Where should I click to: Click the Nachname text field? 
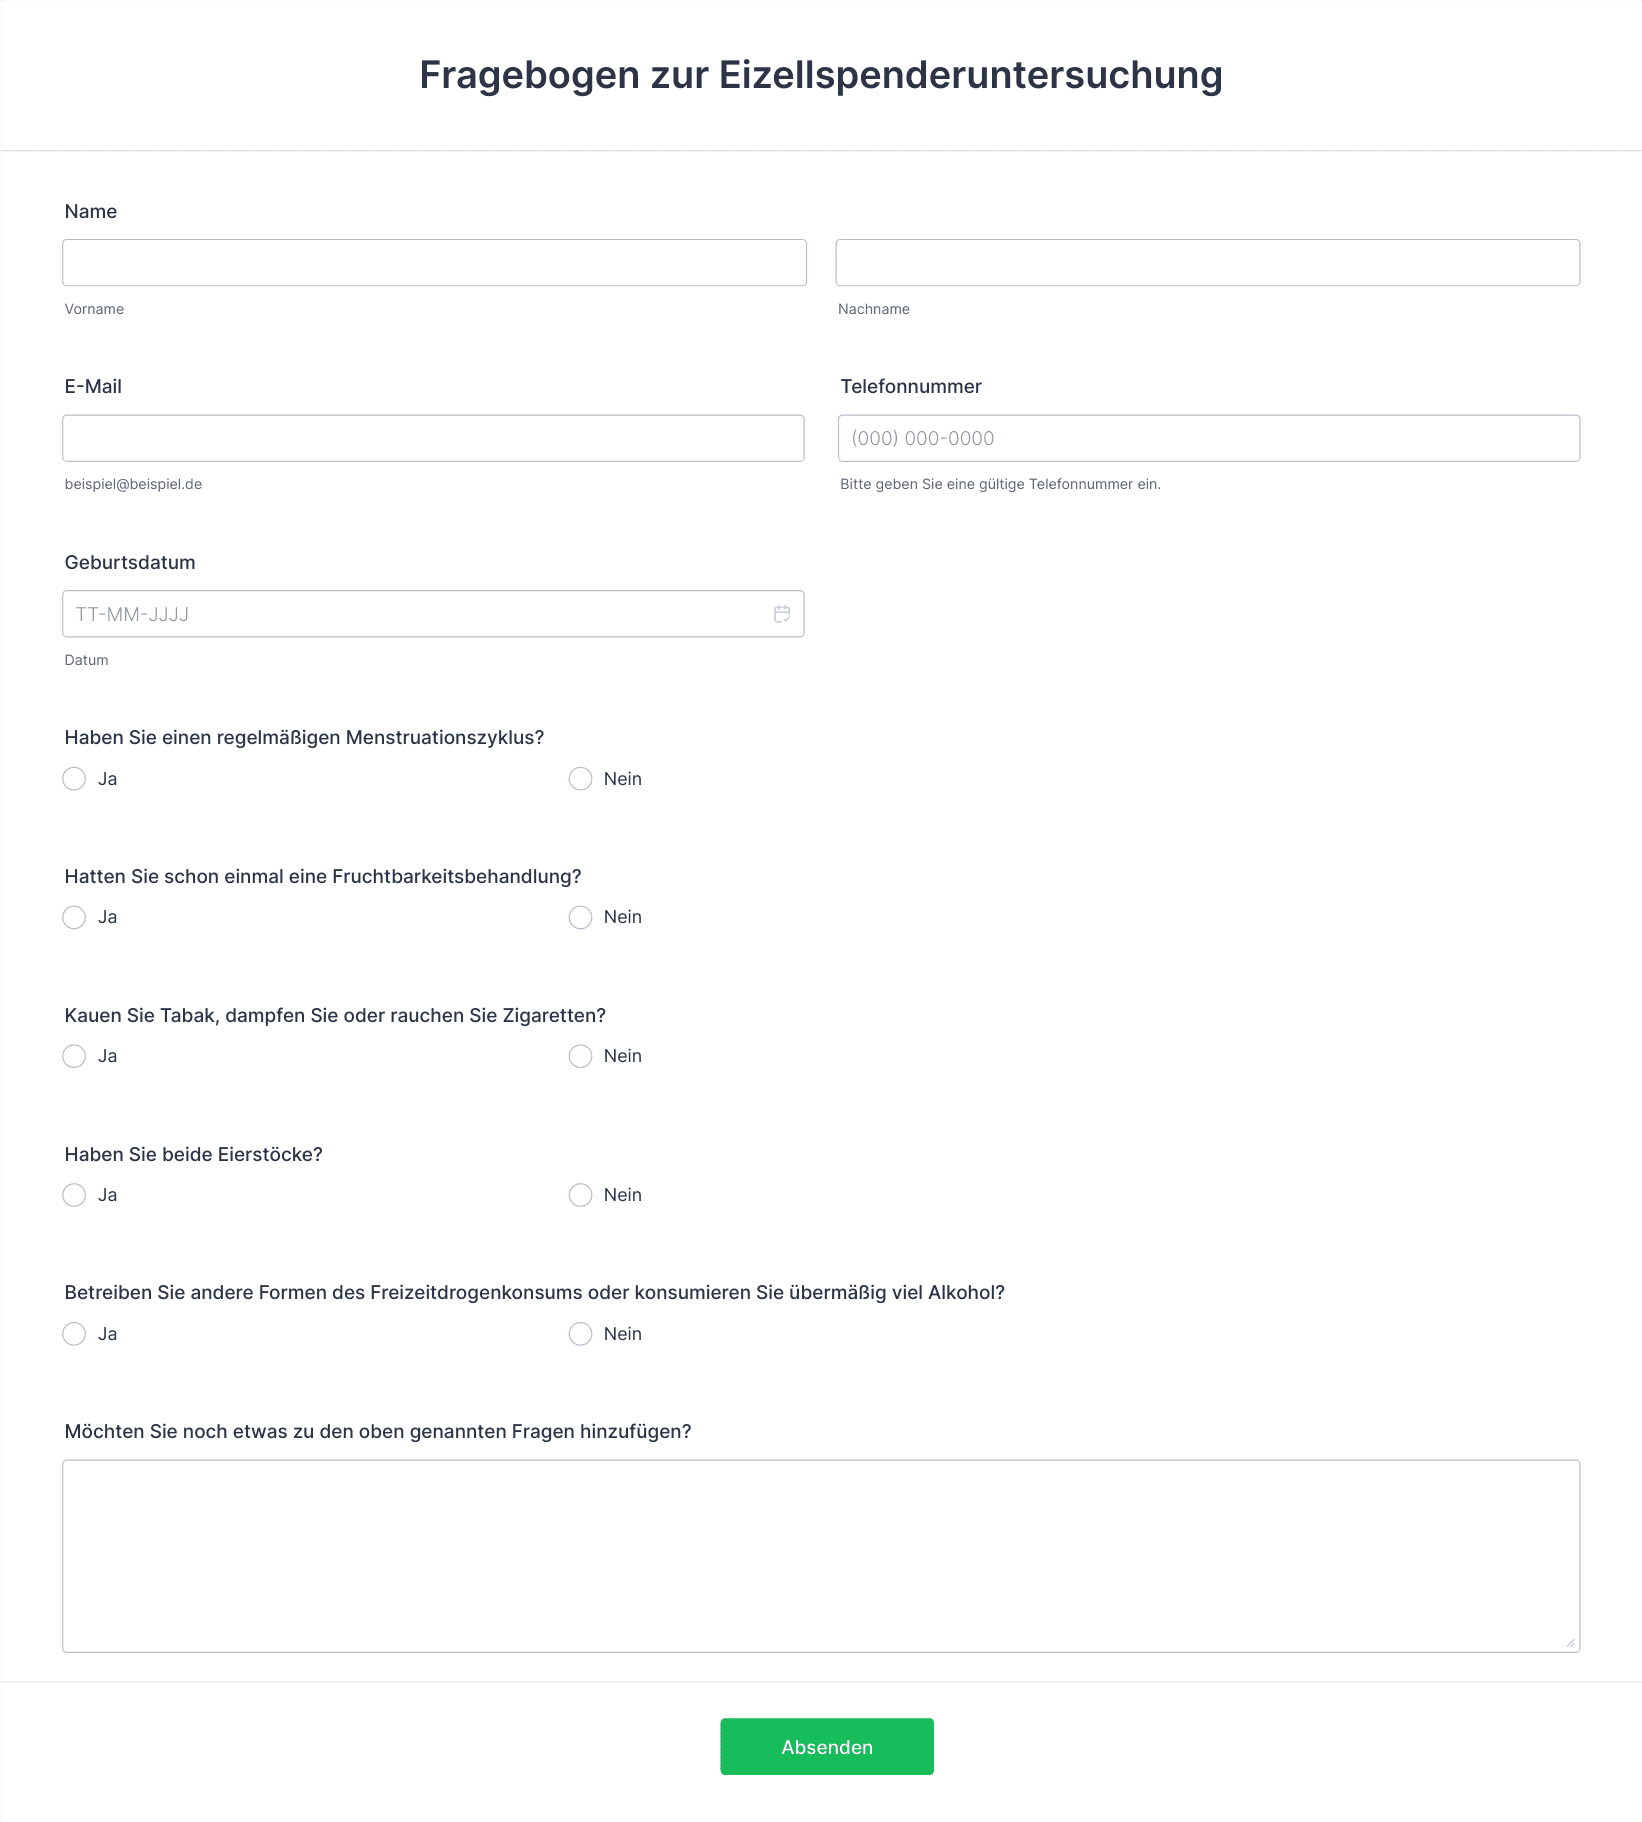tap(1207, 262)
